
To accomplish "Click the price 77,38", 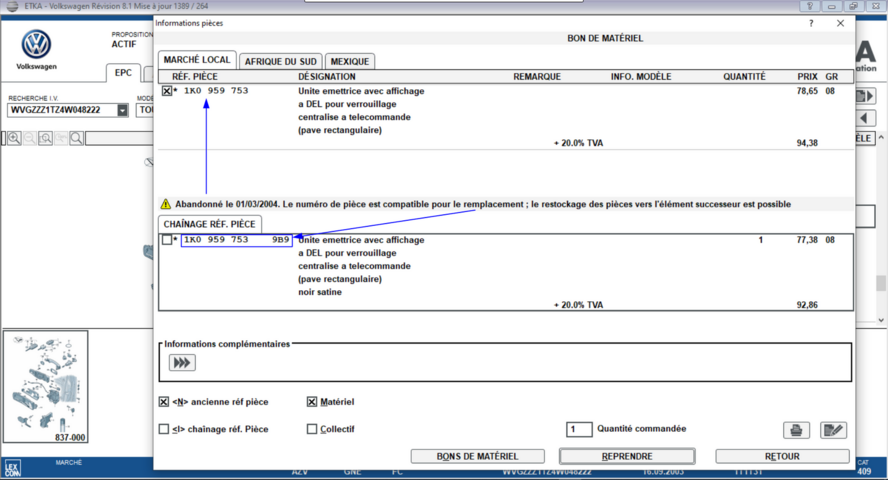I will [807, 240].
